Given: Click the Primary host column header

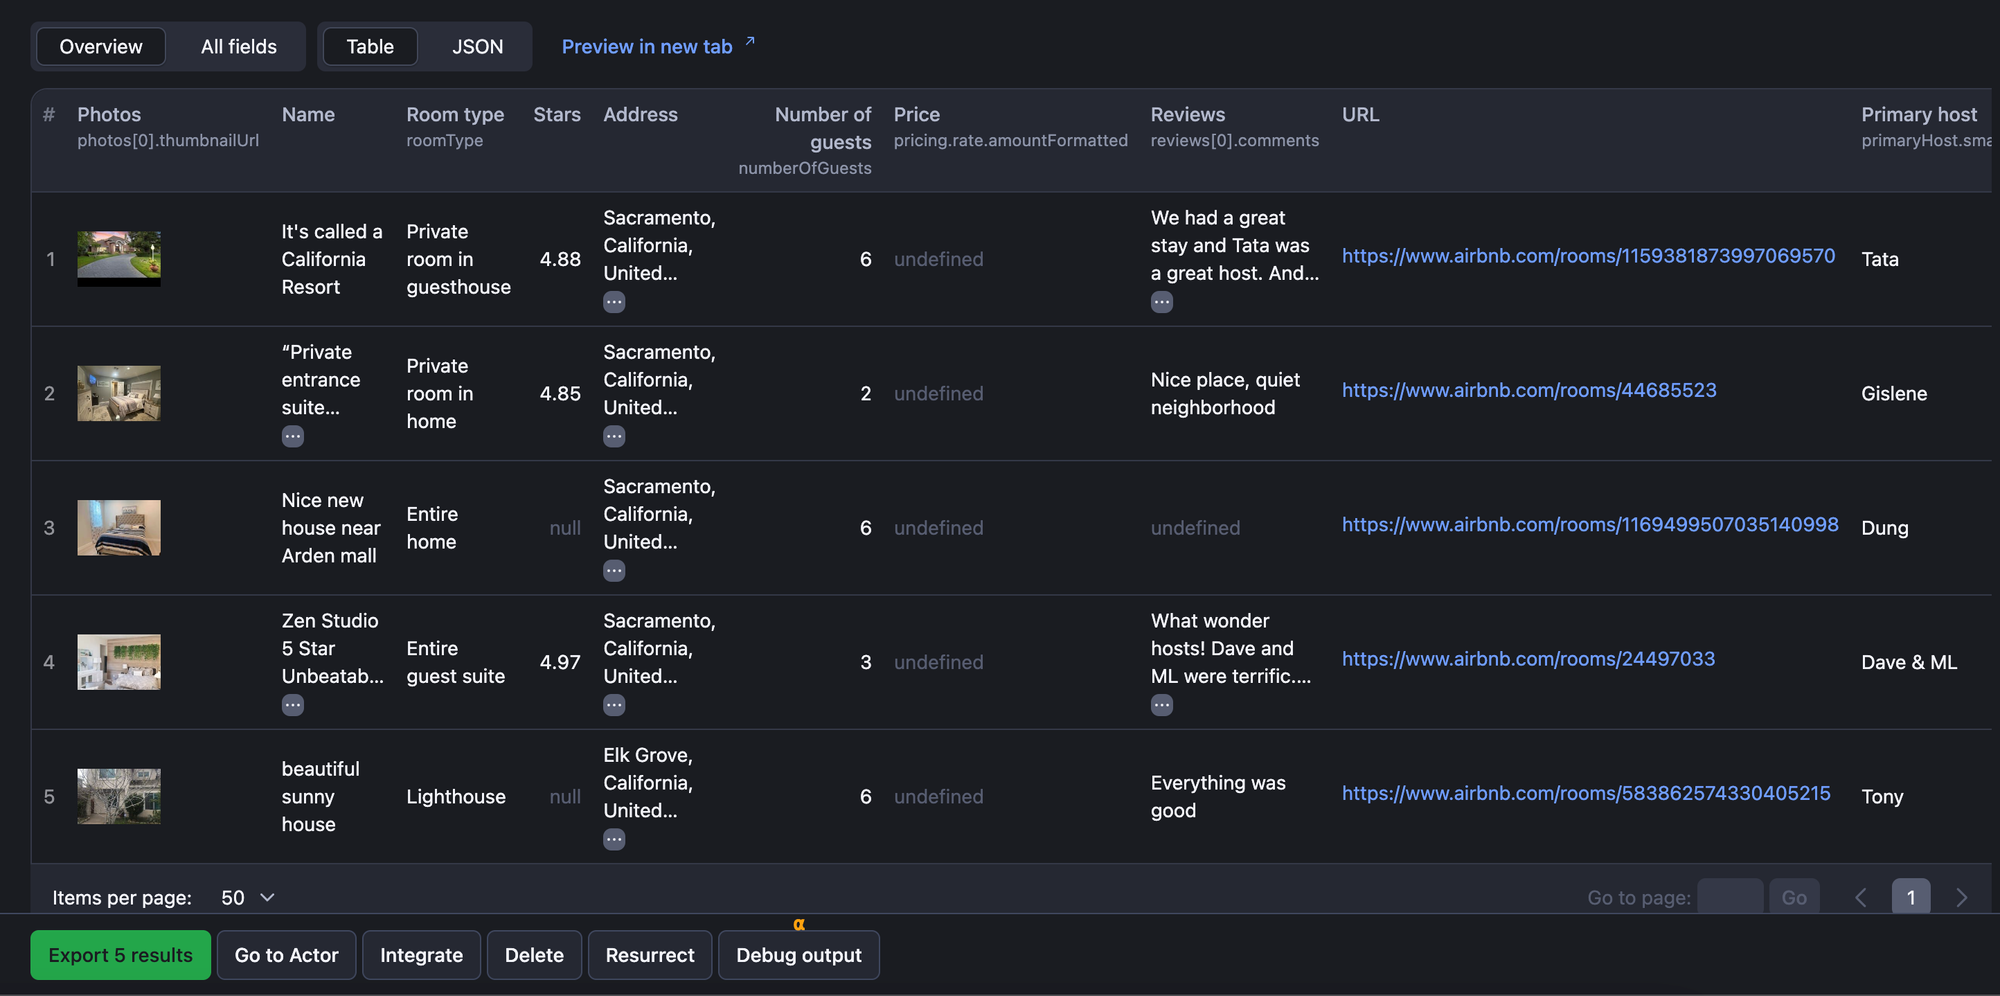Looking at the screenshot, I should (1919, 115).
